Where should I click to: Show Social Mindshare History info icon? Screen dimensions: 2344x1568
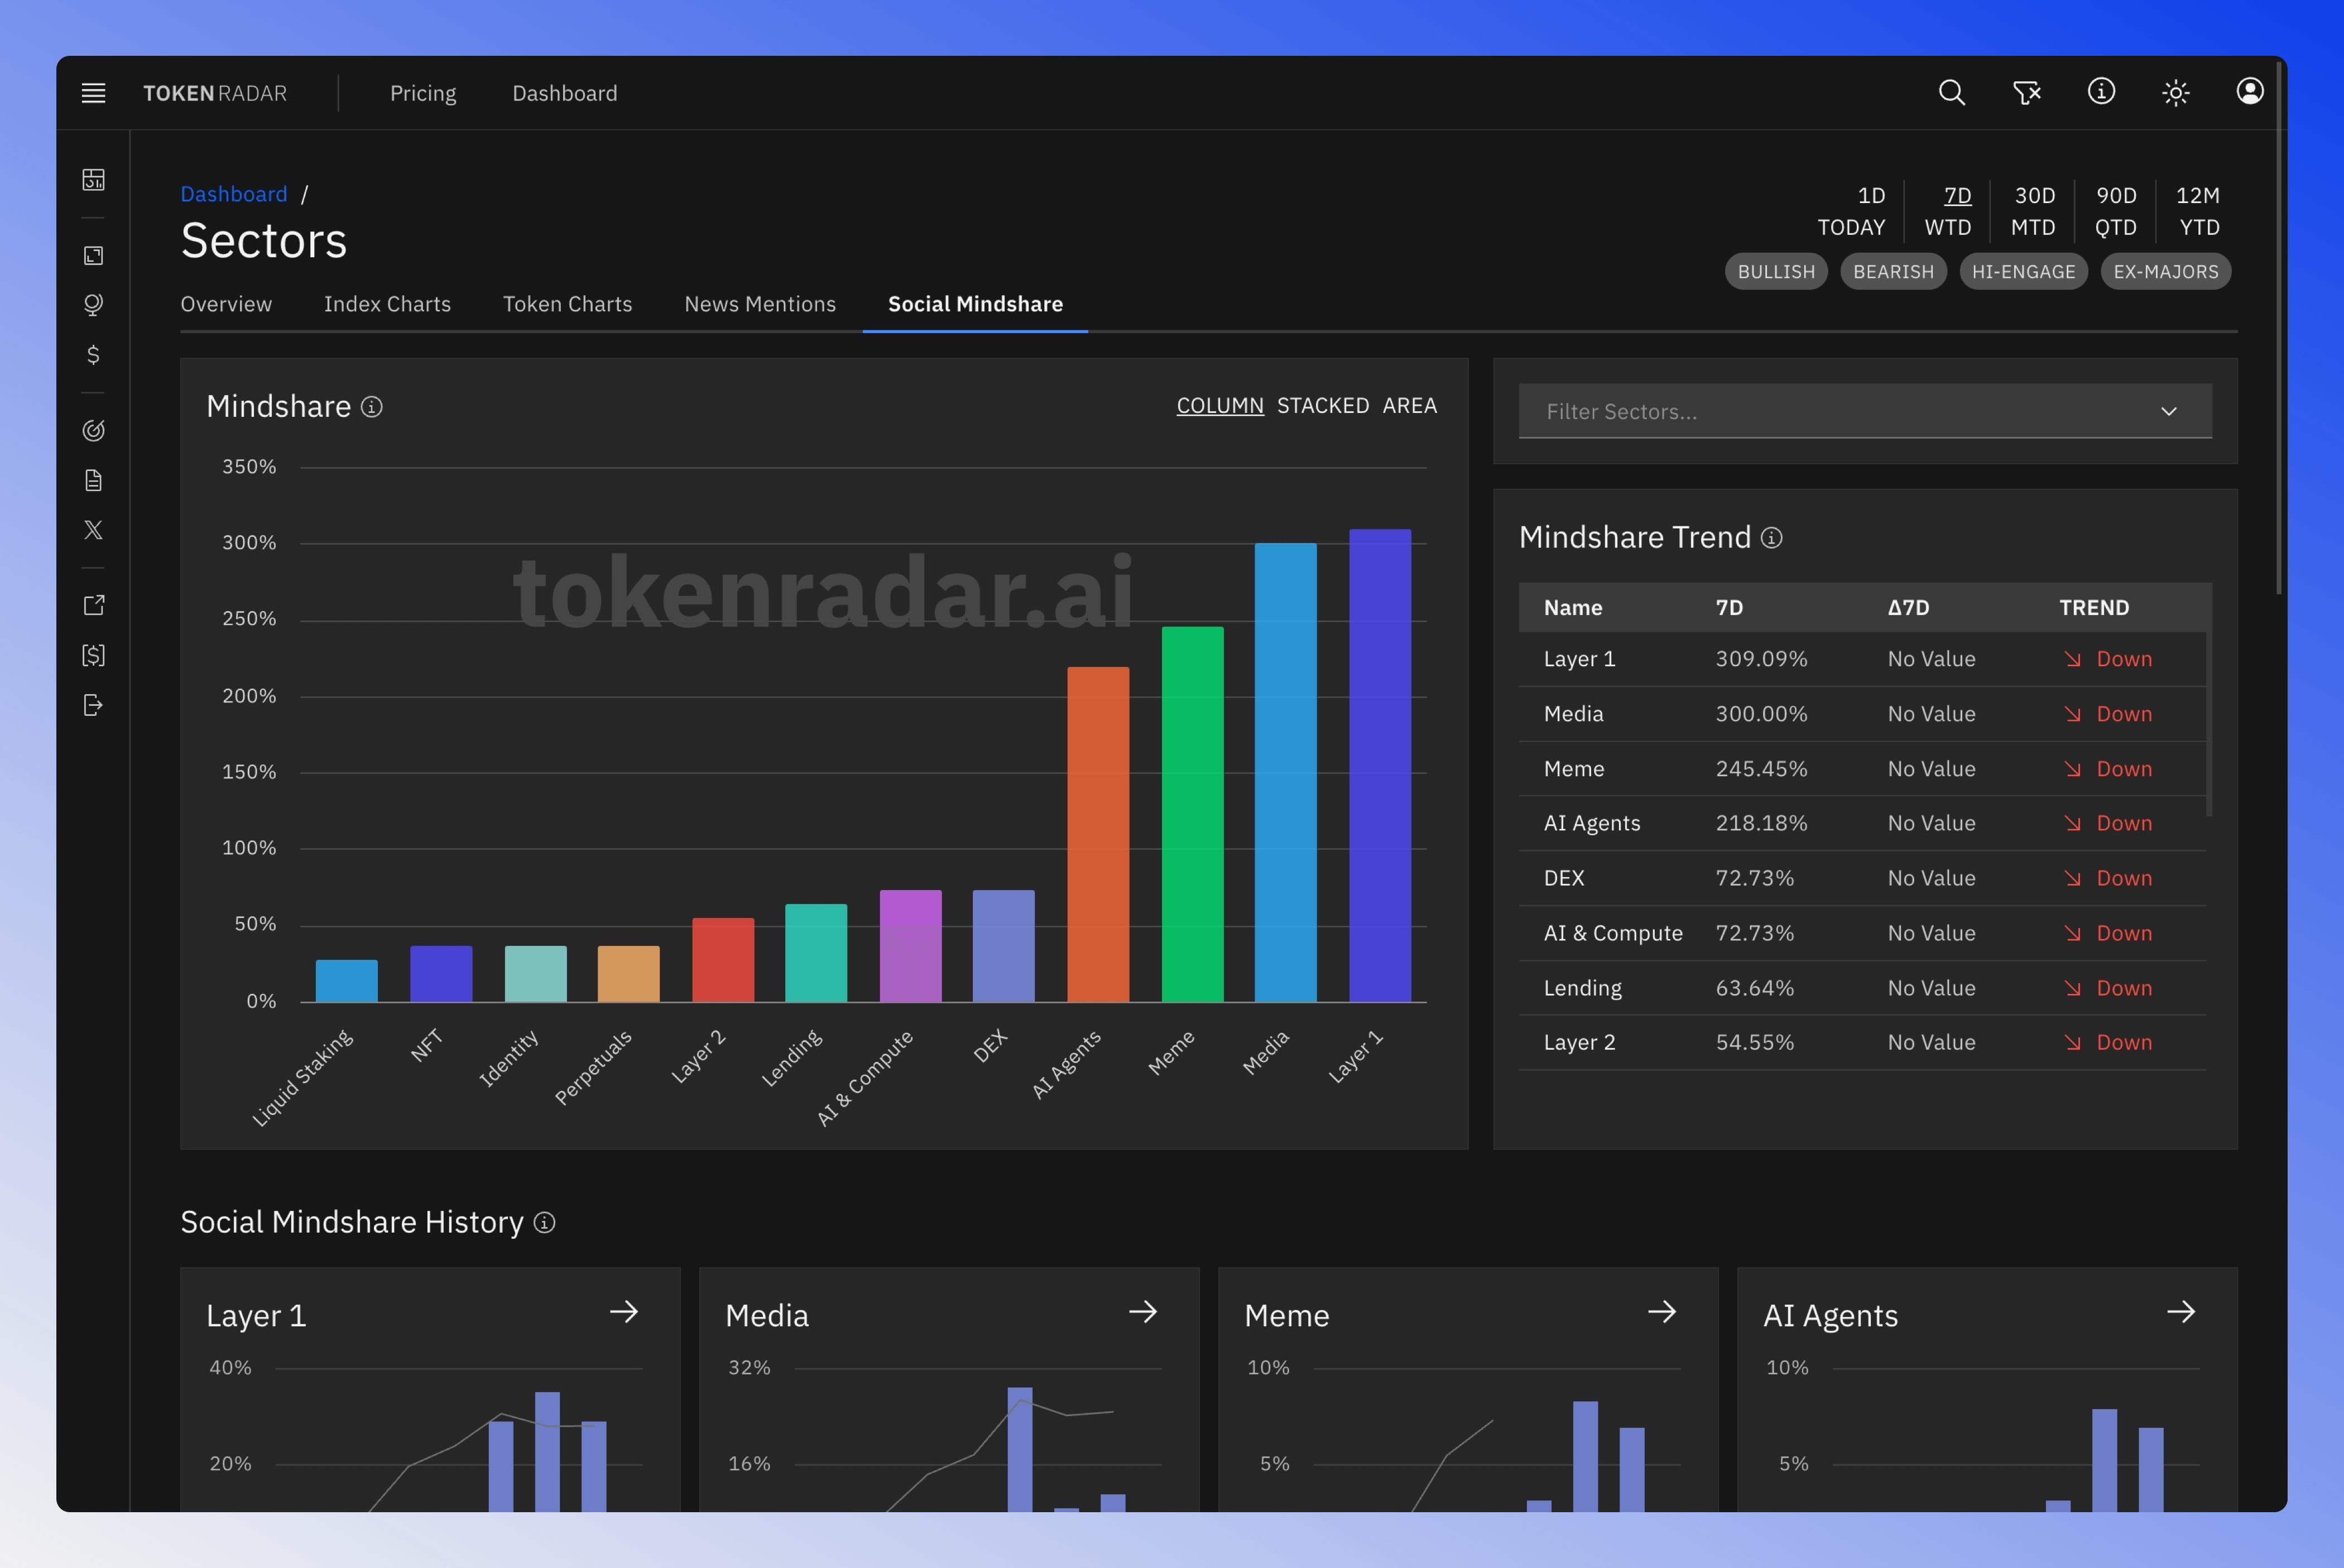point(544,1222)
